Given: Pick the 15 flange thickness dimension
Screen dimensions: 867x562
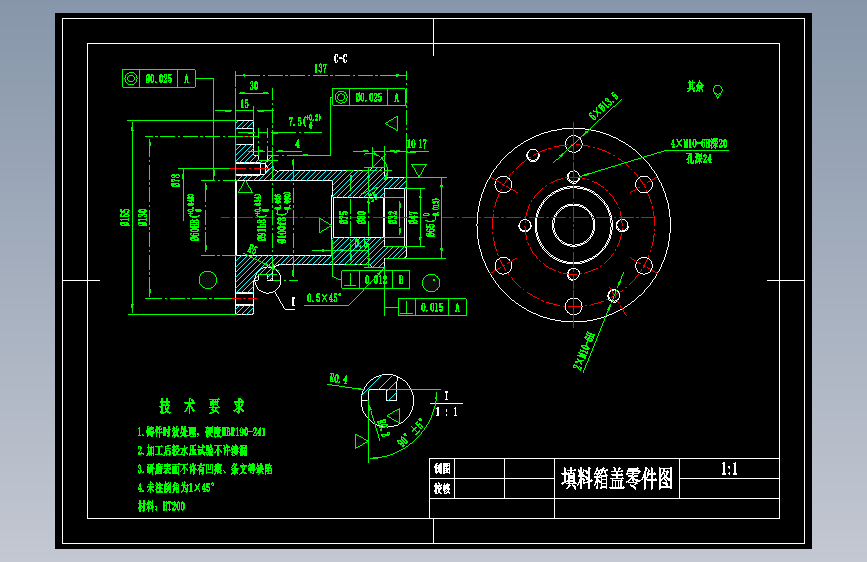Looking at the screenshot, I should coord(244,103).
